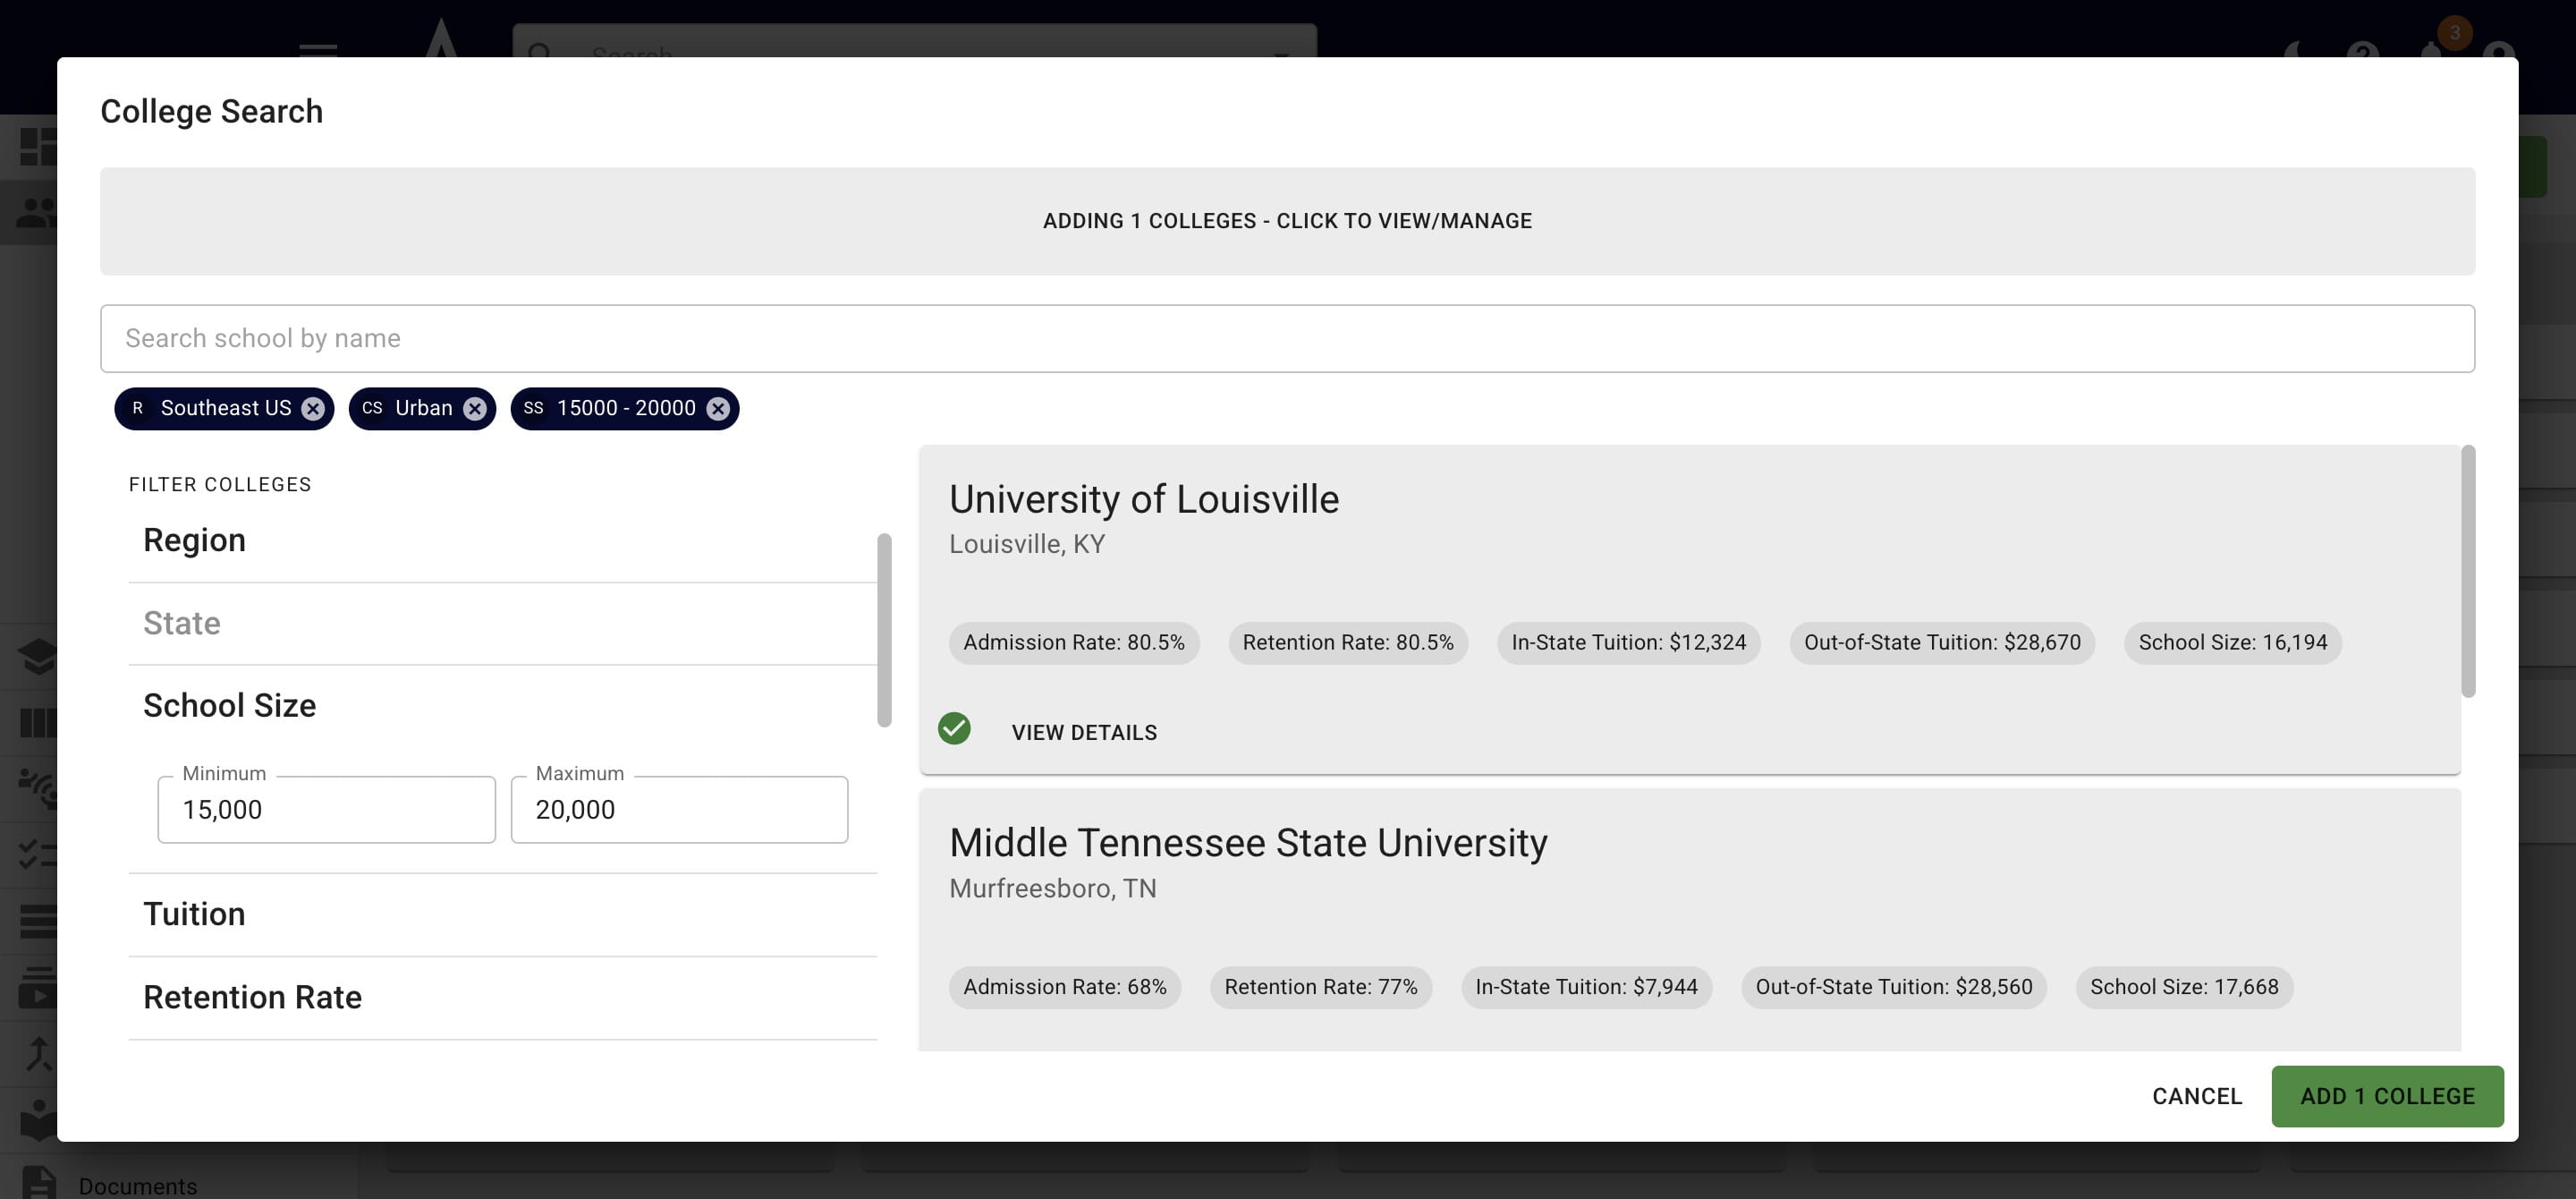2576x1199 pixels.
Task: Click the Documents item in background sidebar
Action: point(138,1186)
